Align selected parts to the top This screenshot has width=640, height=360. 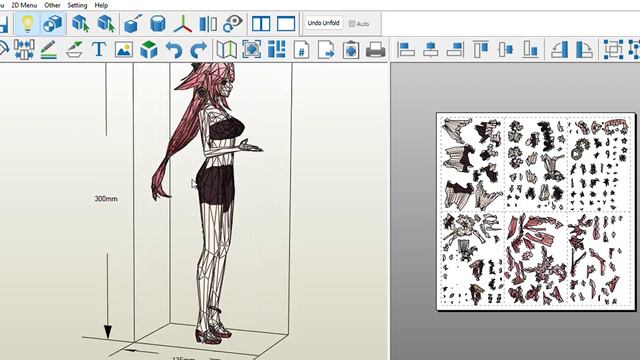pos(481,50)
